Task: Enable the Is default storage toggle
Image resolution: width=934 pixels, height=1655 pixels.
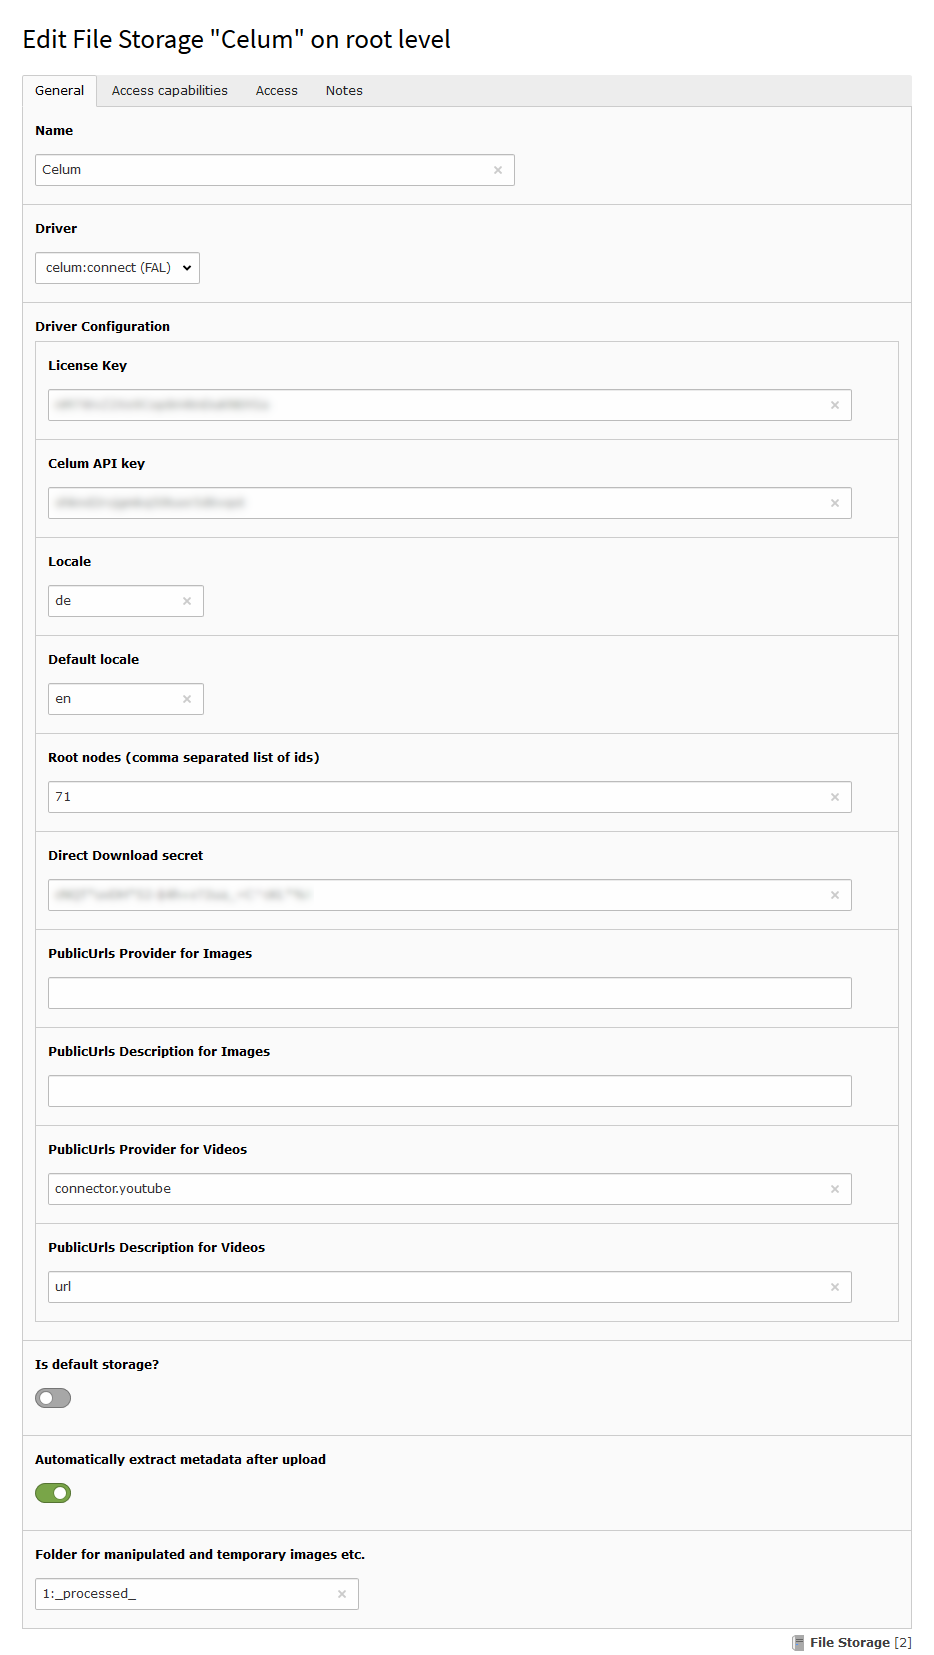Action: [x=53, y=1398]
